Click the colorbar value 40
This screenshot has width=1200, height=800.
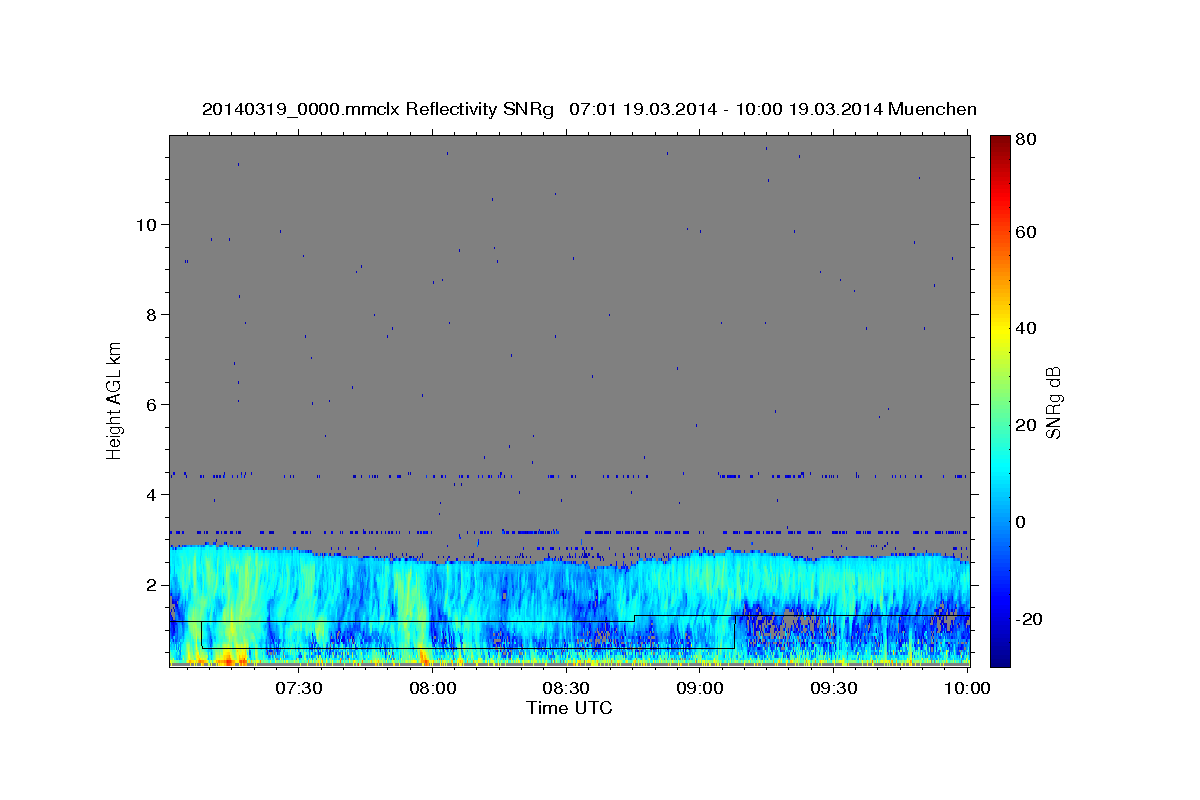point(1025,328)
